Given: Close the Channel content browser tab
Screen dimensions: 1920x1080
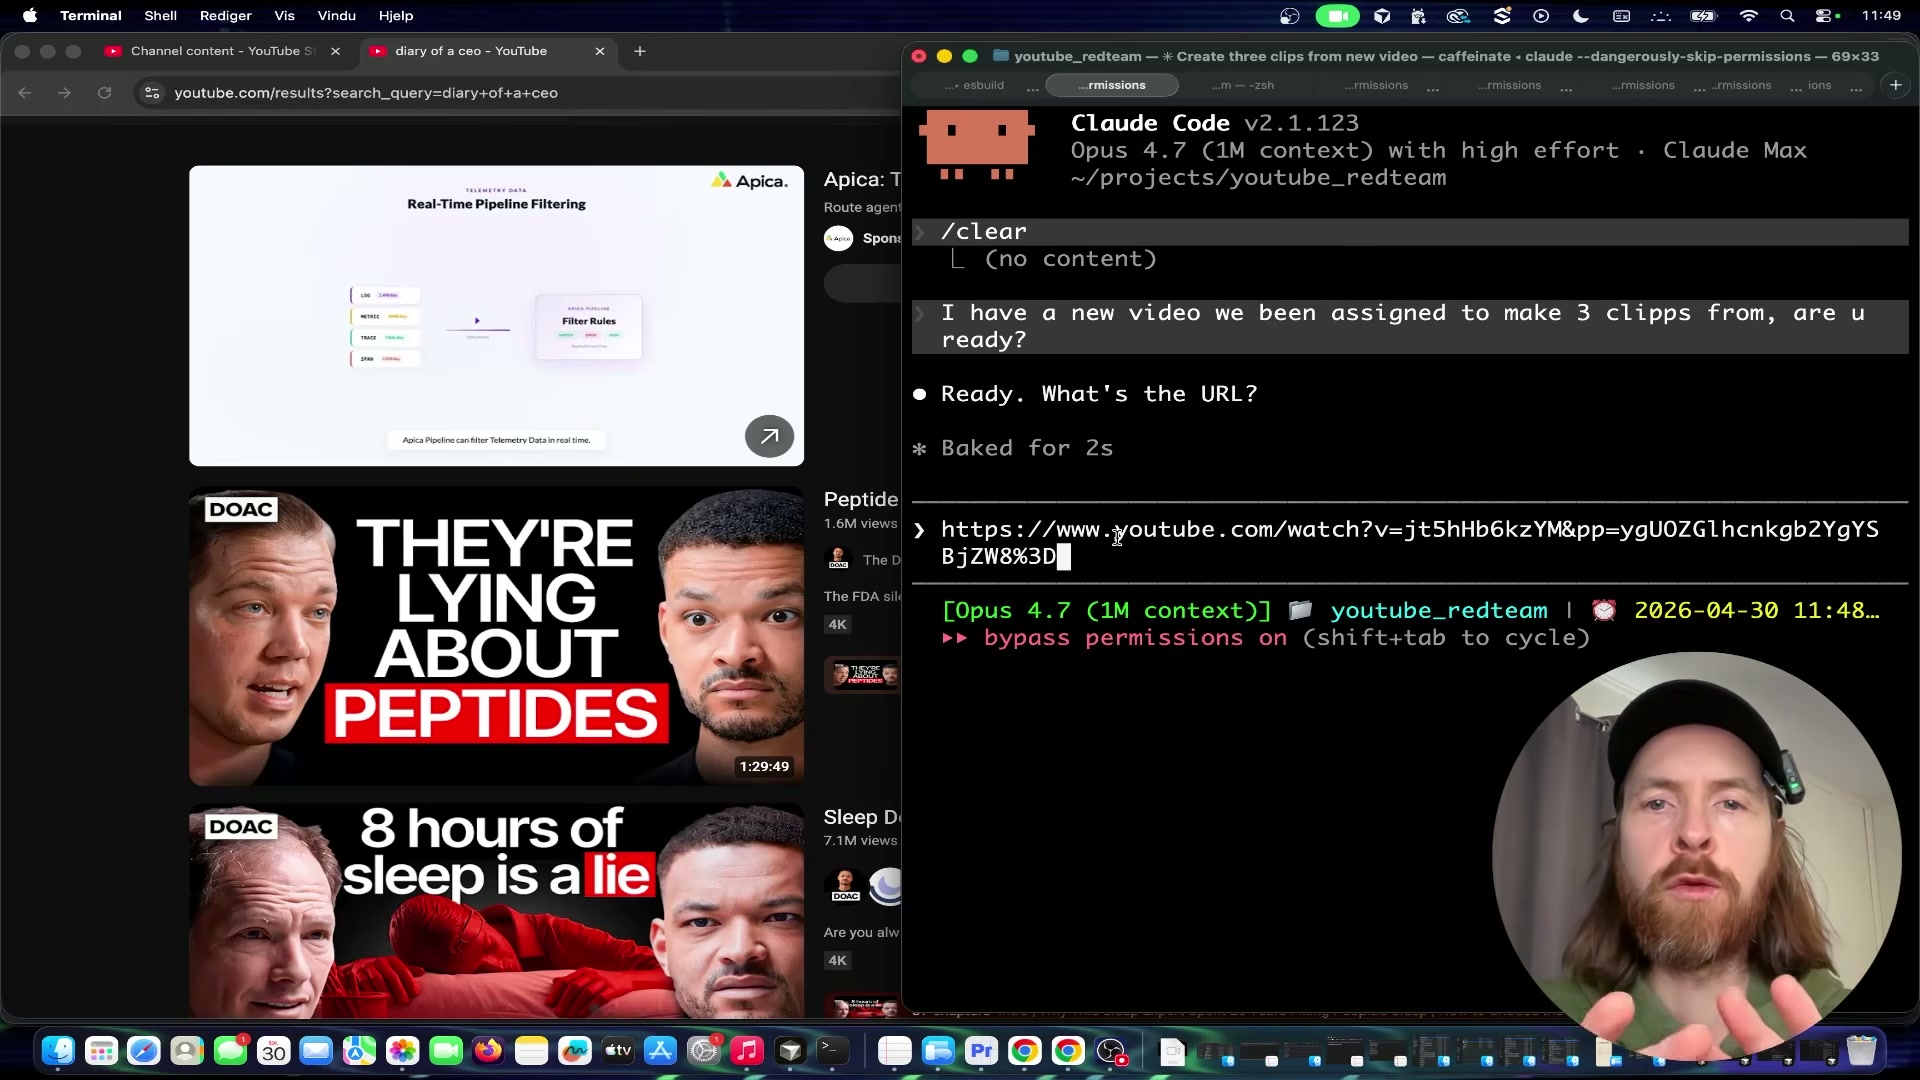Looking at the screenshot, I should click(x=335, y=51).
